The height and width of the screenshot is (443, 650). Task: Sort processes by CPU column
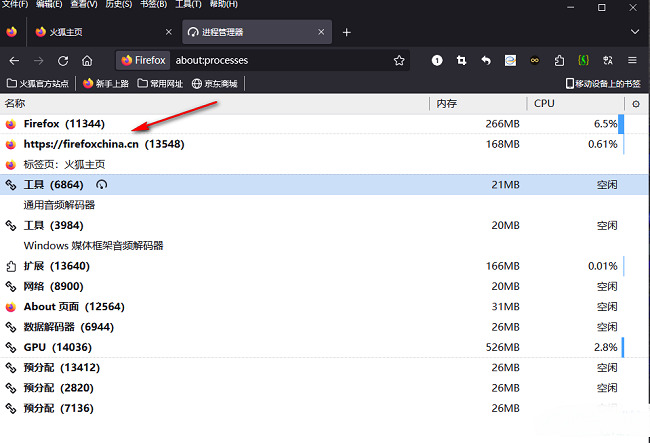pyautogui.click(x=575, y=104)
